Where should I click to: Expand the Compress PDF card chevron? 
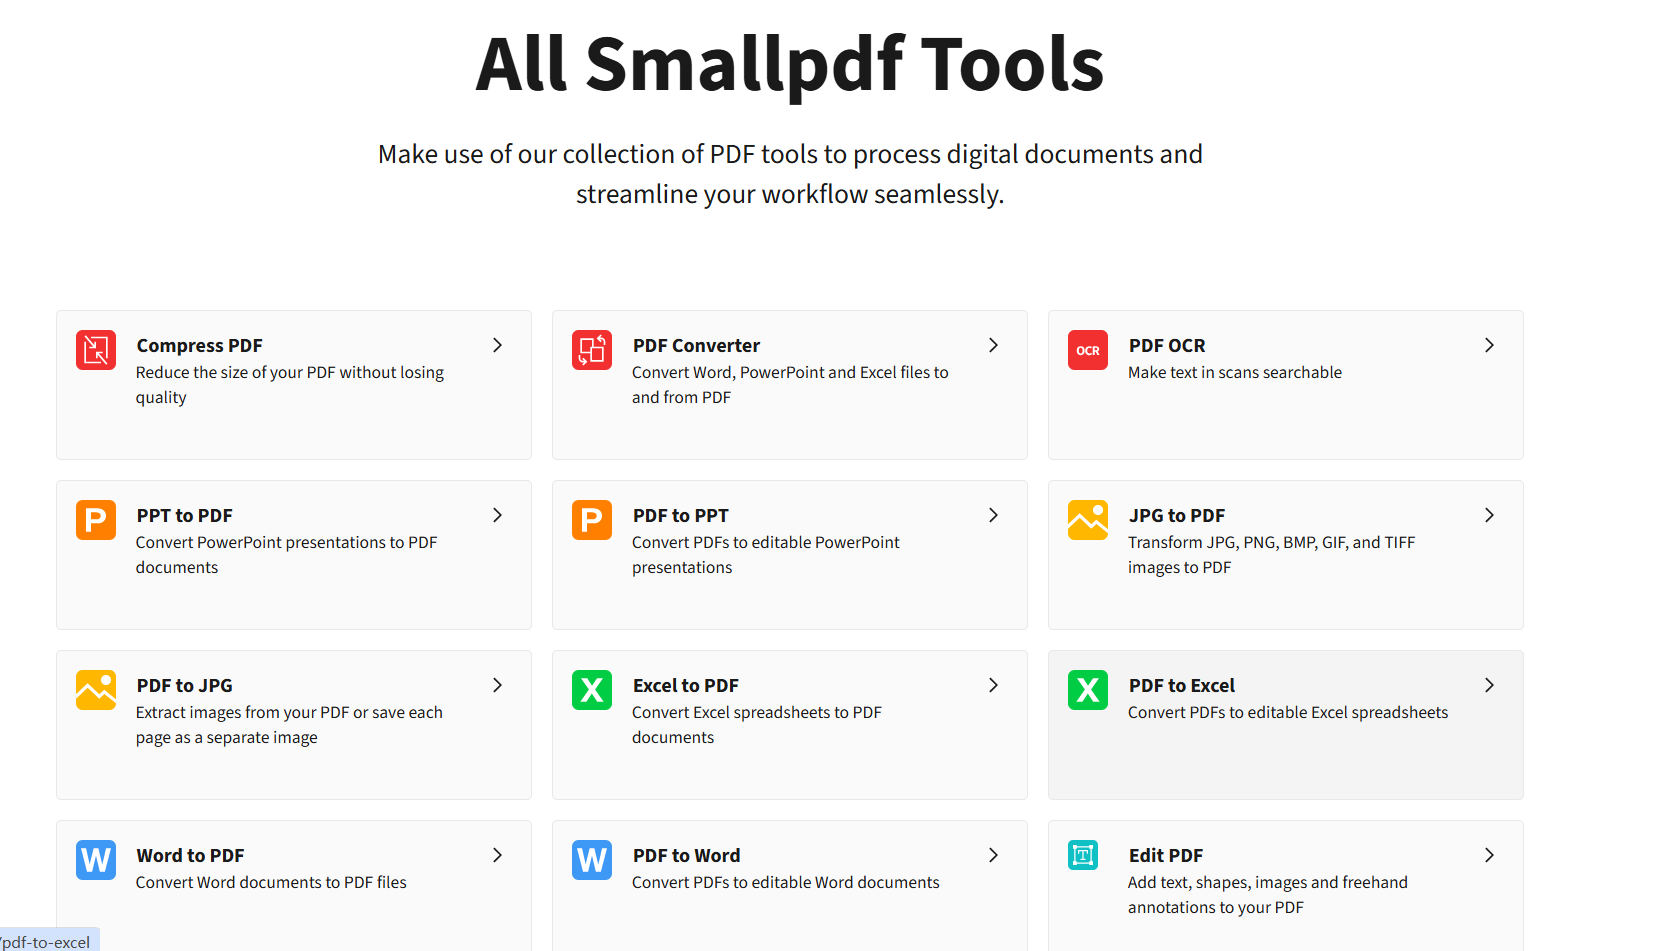point(497,345)
